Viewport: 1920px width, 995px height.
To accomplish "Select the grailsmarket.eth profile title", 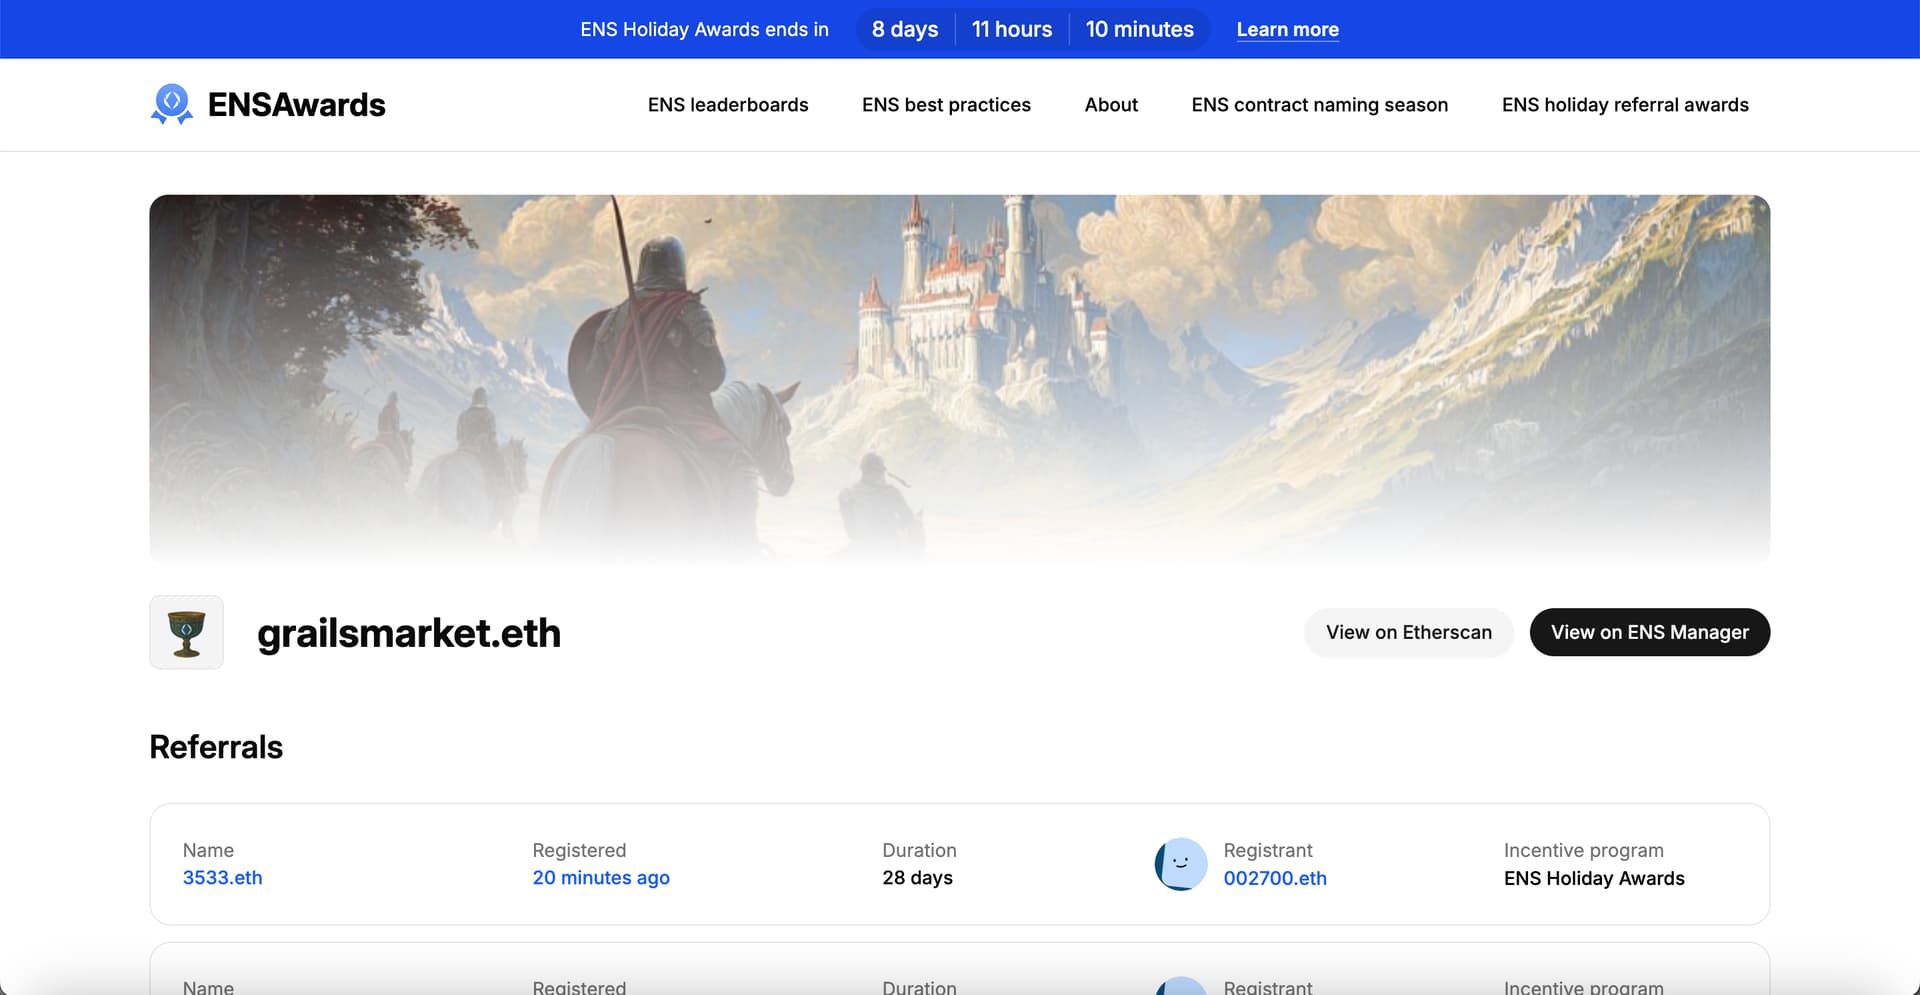I will [408, 634].
